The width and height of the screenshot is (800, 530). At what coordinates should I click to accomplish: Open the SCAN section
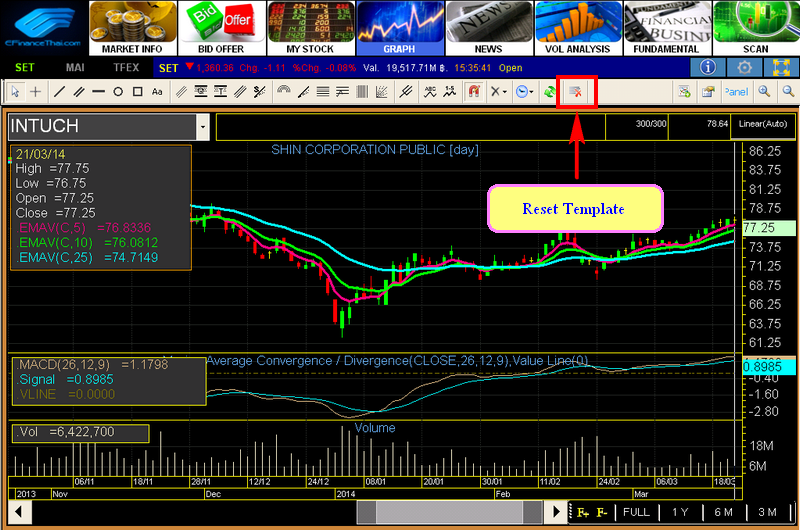[756, 28]
